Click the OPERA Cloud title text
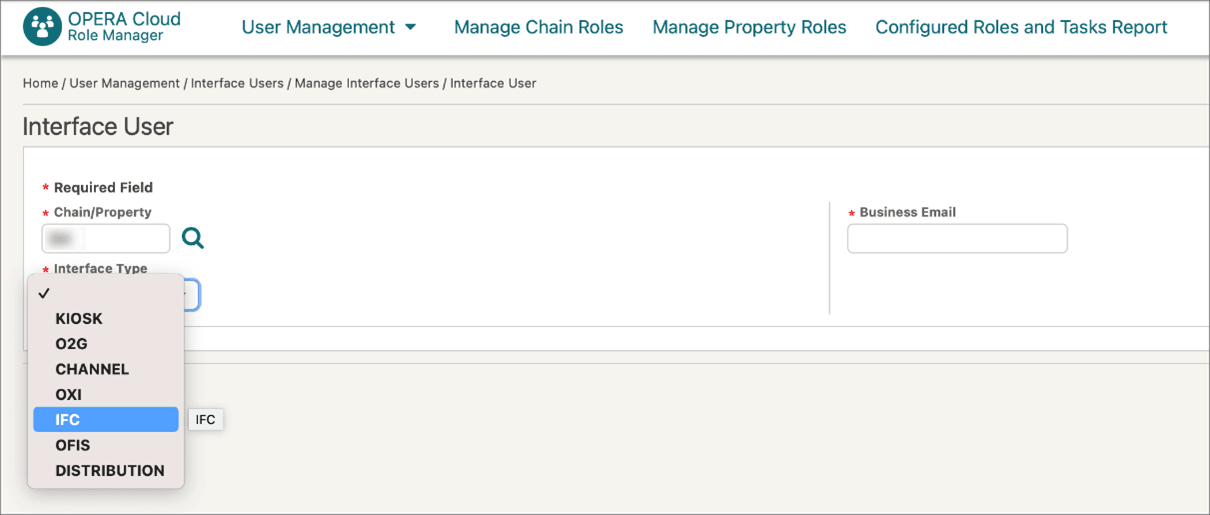The height and width of the screenshot is (515, 1210). point(125,19)
